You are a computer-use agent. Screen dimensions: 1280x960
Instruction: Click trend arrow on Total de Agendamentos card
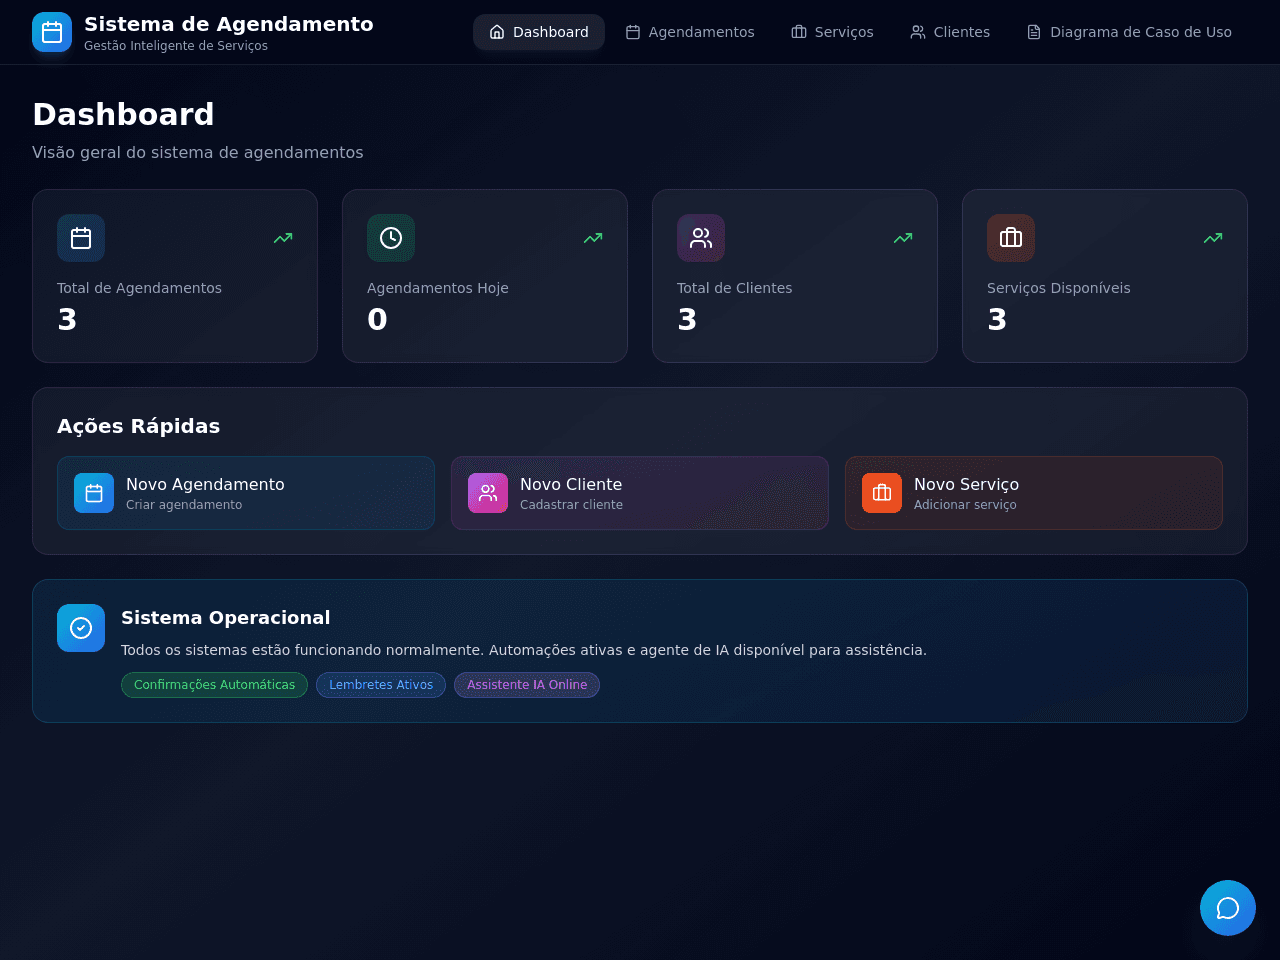tap(283, 238)
